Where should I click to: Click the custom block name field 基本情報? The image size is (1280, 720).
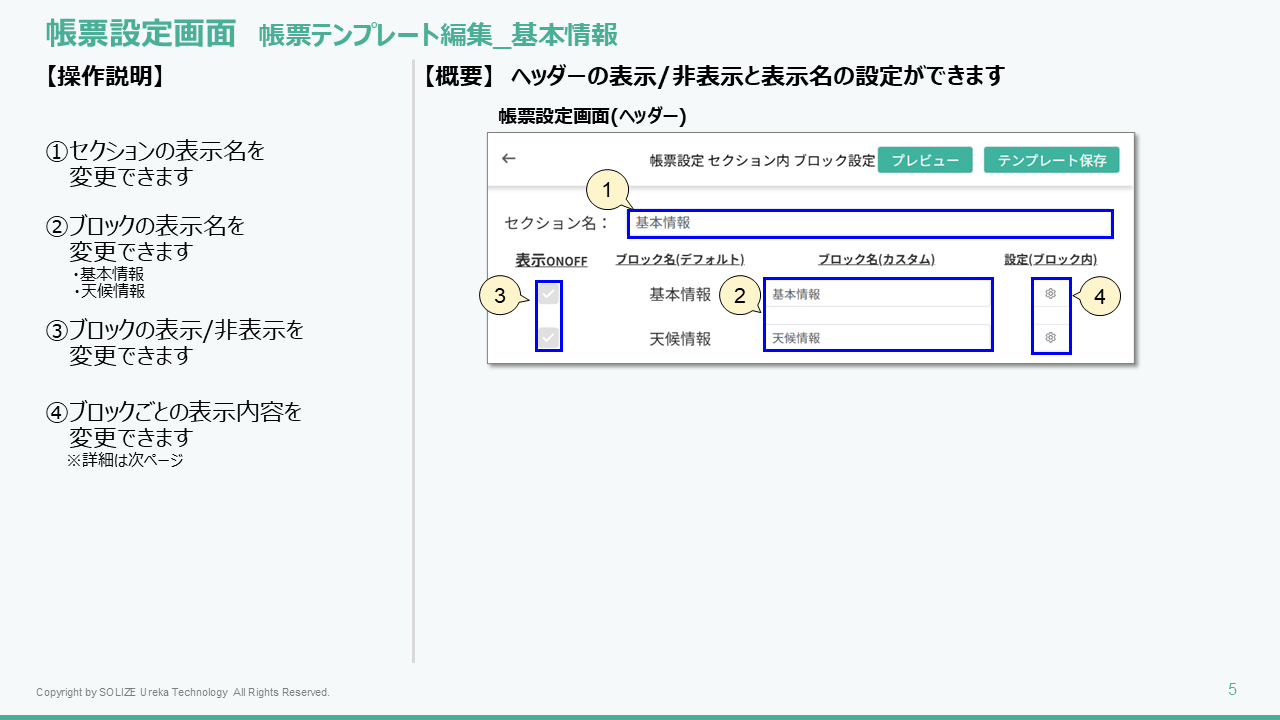[878, 294]
